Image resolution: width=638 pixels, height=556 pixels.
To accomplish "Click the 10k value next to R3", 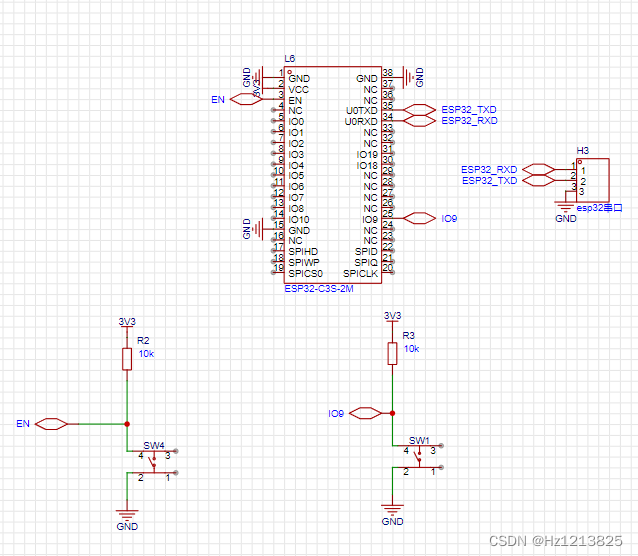I will [x=411, y=348].
